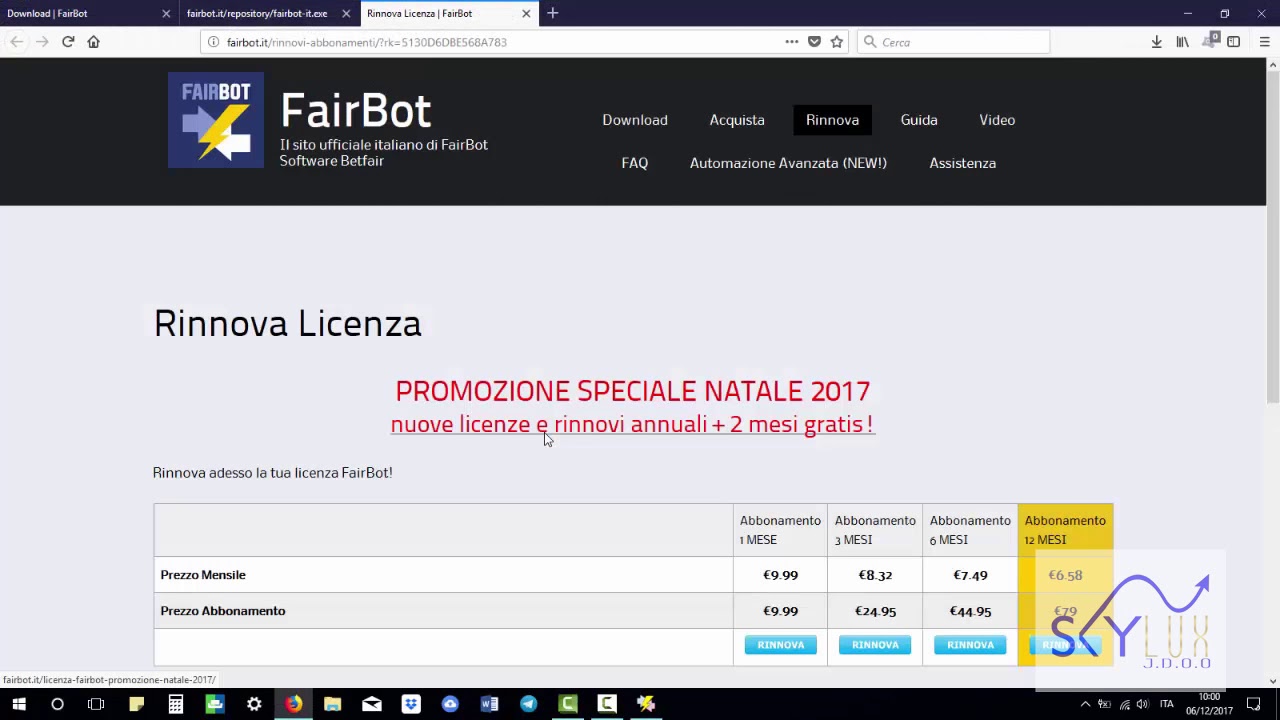This screenshot has height=720, width=1280.
Task: Click RINNOVA for 6 MESI subscription
Action: pyautogui.click(x=970, y=645)
